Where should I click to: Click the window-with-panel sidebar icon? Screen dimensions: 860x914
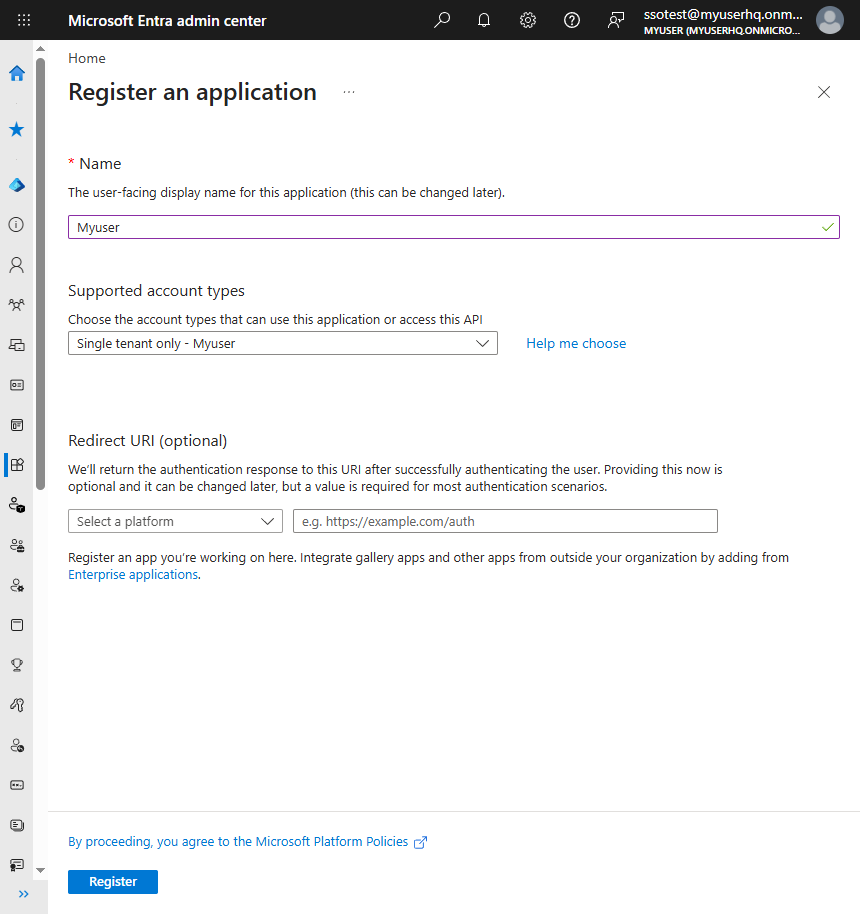coord(17,425)
